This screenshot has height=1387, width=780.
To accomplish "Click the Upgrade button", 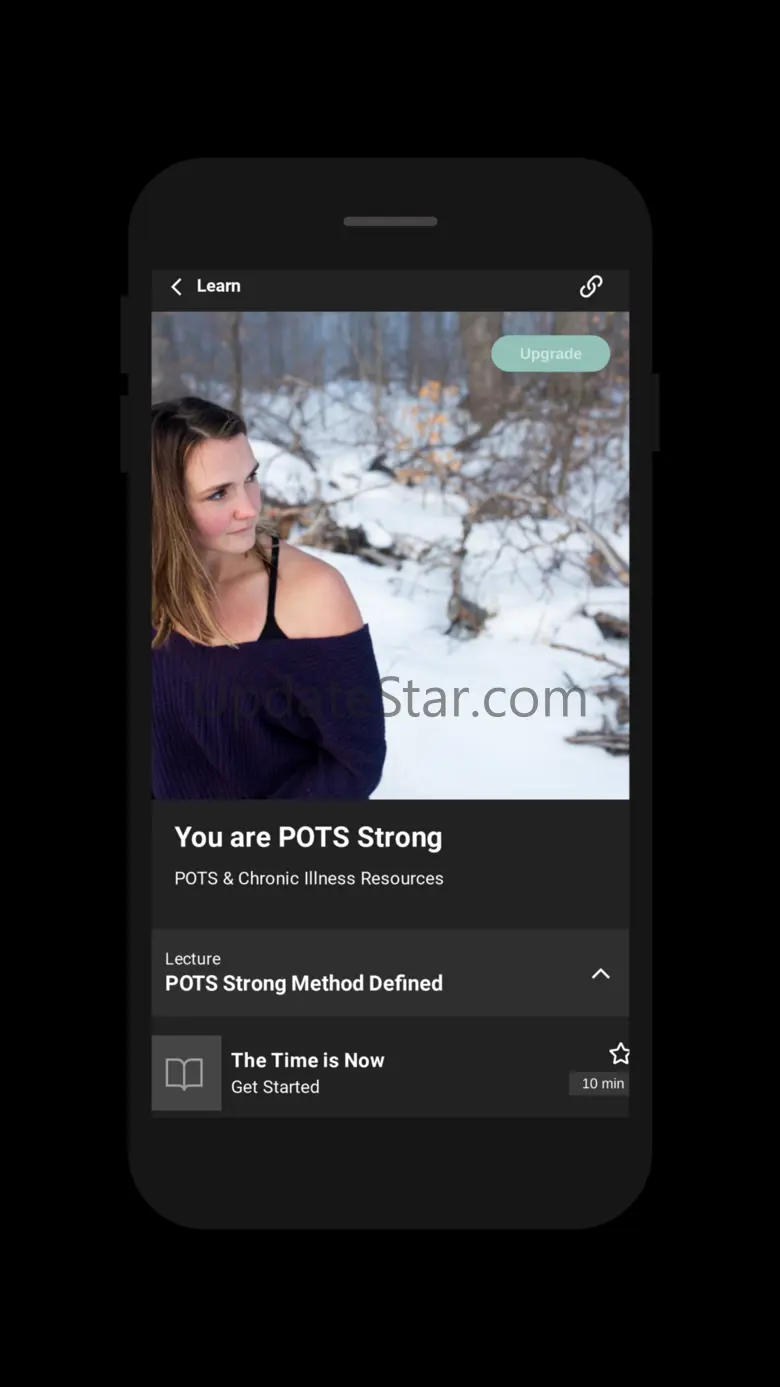I will point(550,353).
